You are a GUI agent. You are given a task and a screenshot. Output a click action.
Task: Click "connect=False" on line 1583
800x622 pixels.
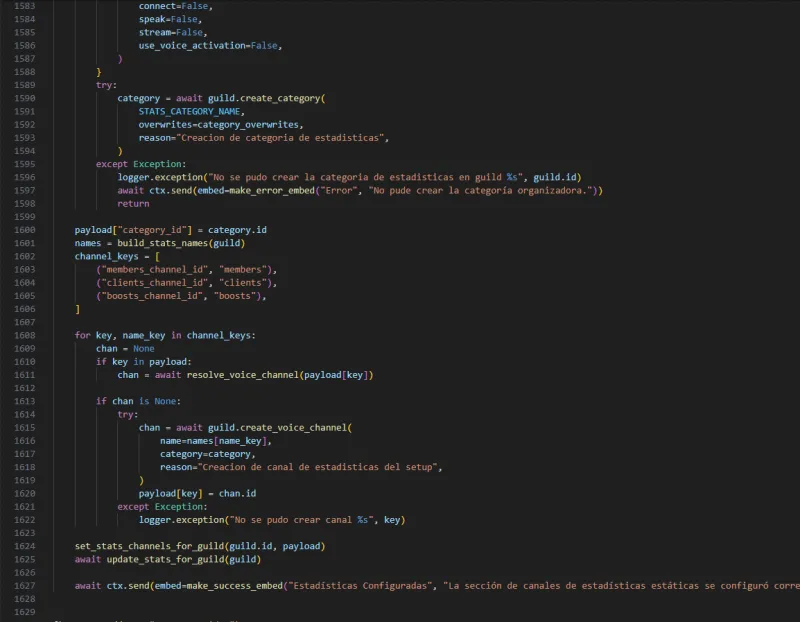(x=173, y=6)
